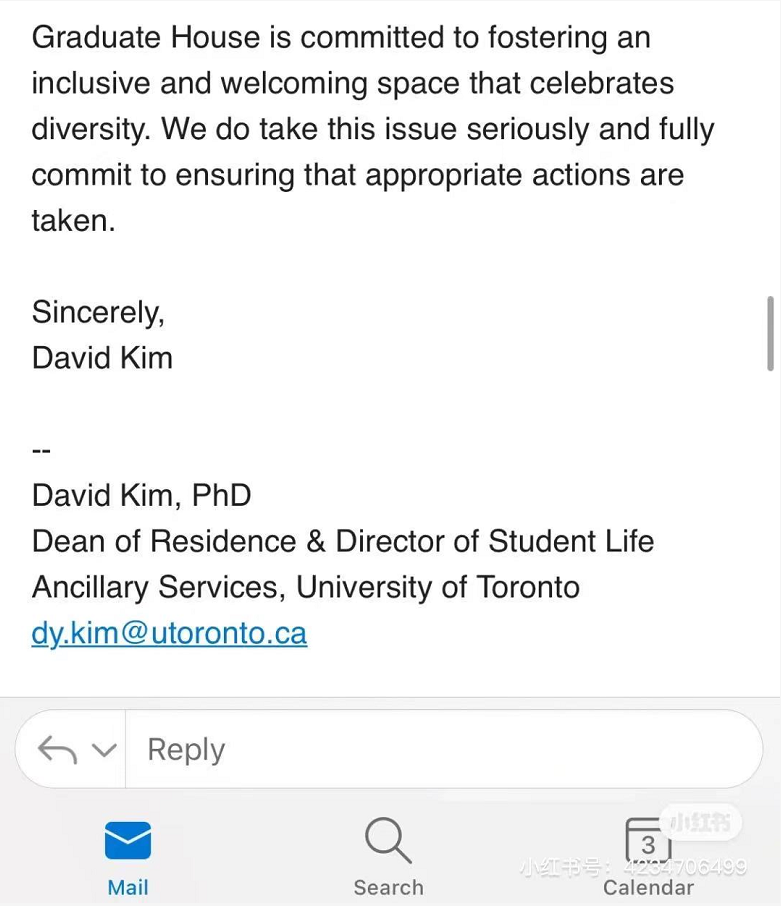Select the Search tab label
781x906 pixels.
tap(388, 887)
